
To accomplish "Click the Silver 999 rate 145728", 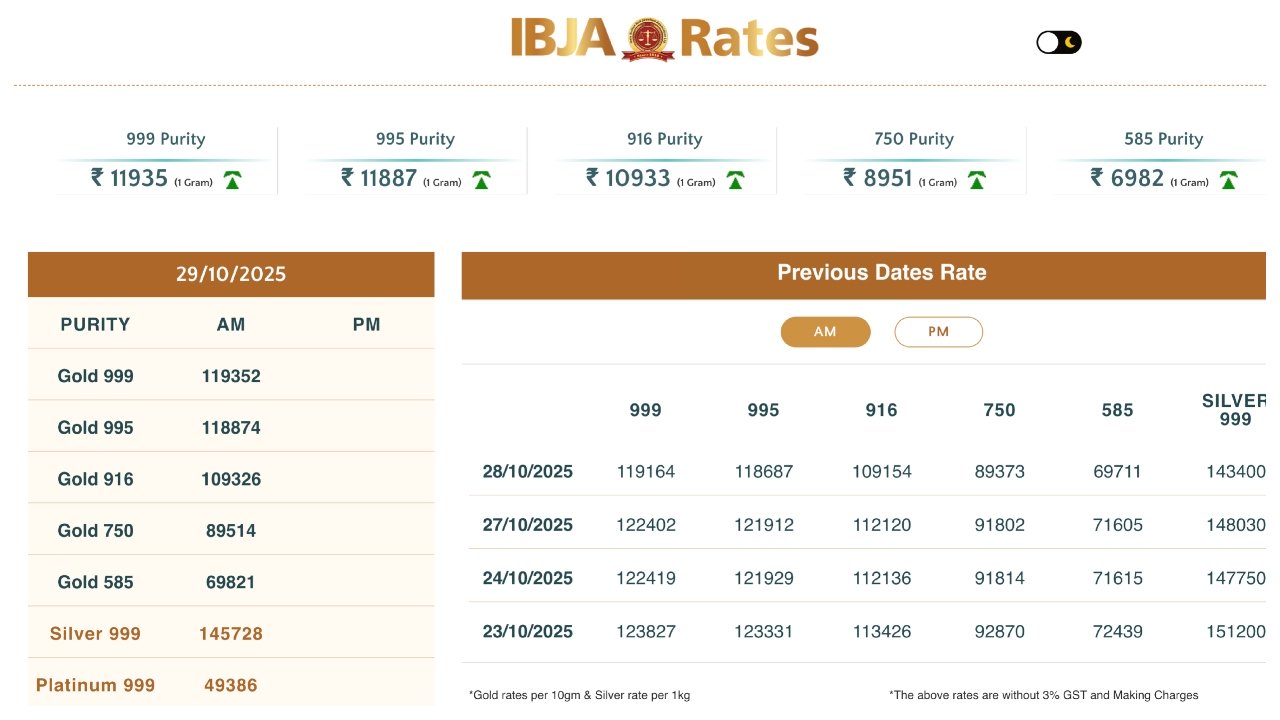I will click(x=231, y=634).
